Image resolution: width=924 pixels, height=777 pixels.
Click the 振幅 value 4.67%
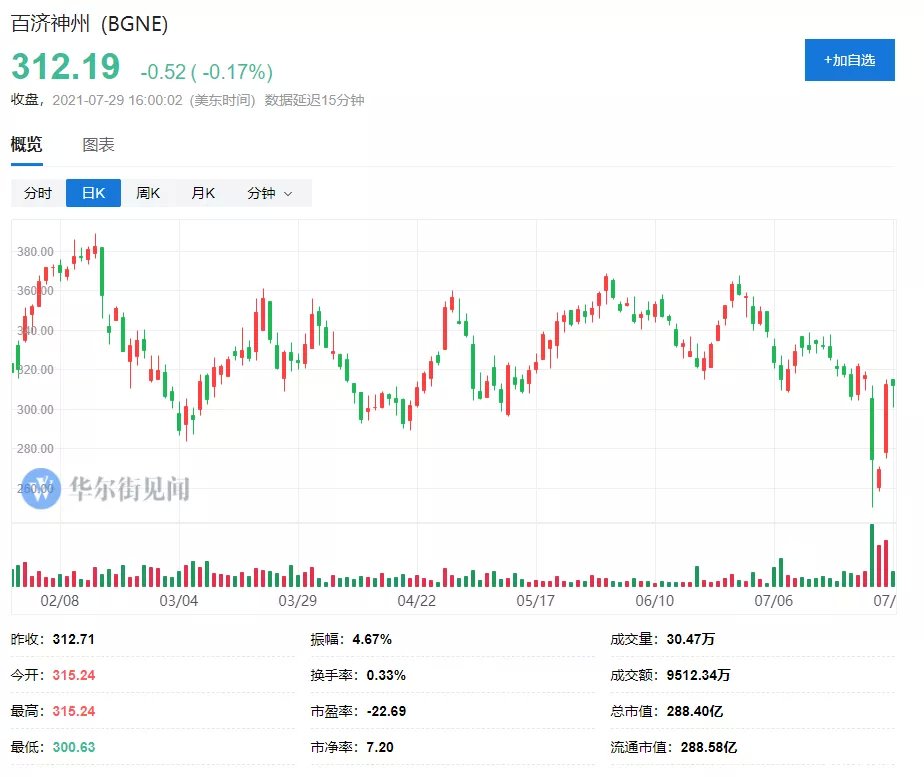[372, 639]
